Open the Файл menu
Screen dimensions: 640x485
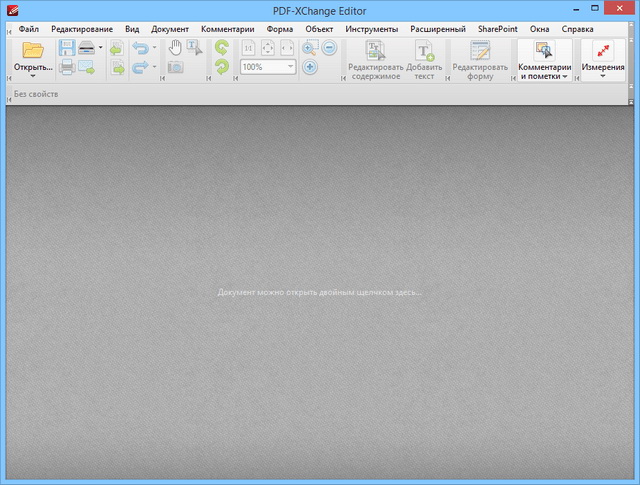29,29
